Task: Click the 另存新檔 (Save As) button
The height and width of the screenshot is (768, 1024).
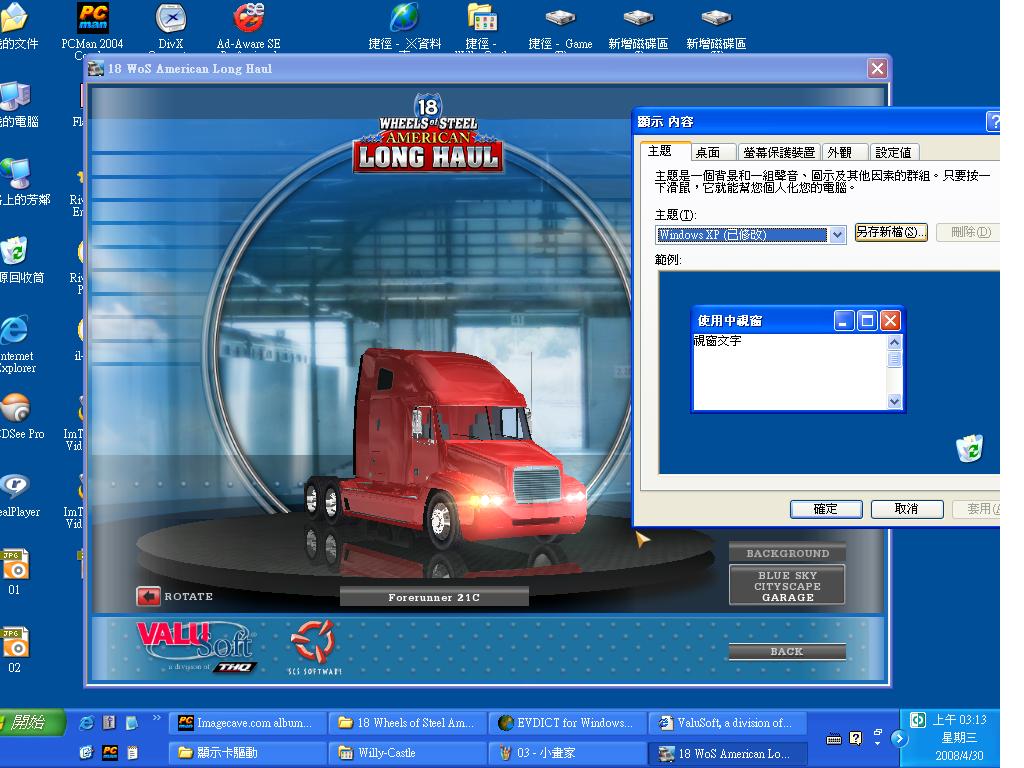Action: click(x=891, y=232)
